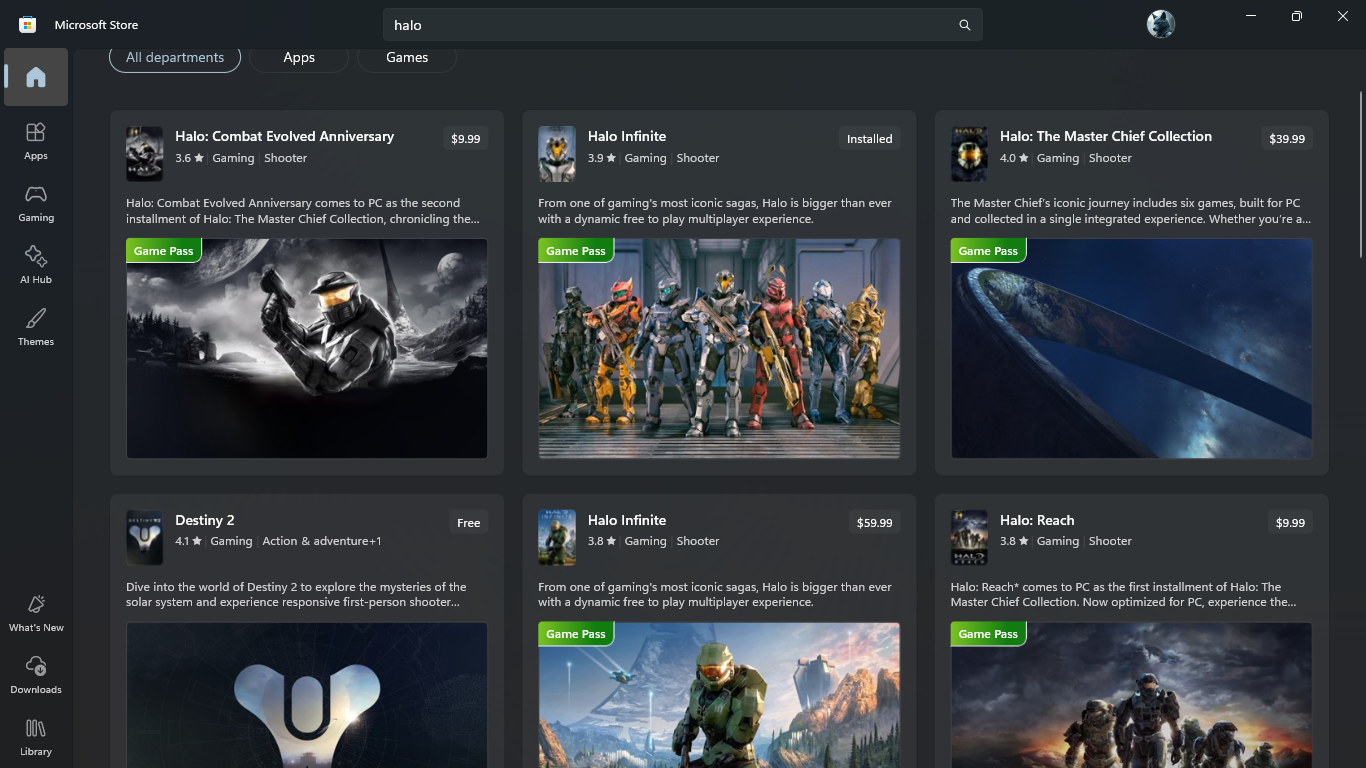
Task: Click the Halo: Combat Evolved Anniversary description text
Action: pos(303,211)
